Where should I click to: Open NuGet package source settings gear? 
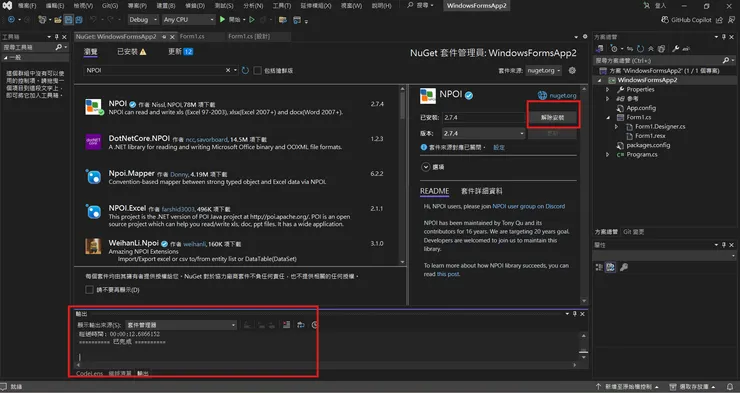point(572,70)
